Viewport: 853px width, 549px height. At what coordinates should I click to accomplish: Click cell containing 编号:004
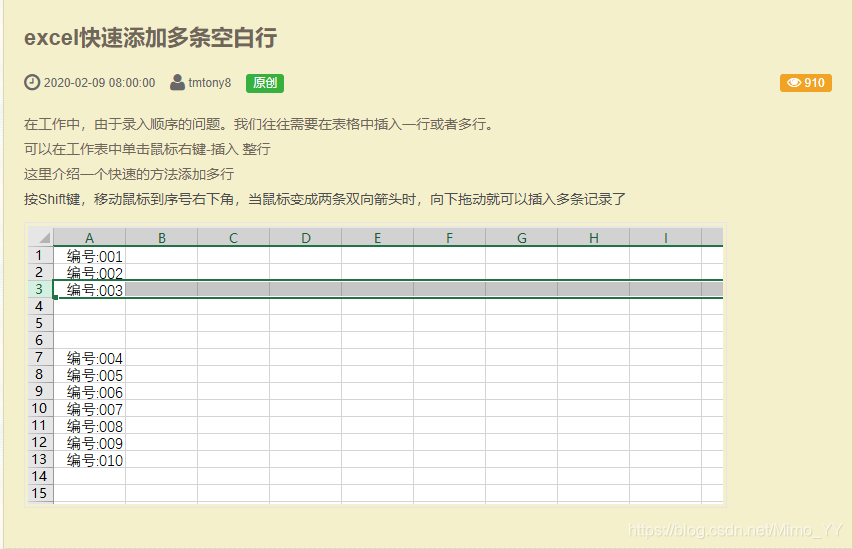coord(90,357)
